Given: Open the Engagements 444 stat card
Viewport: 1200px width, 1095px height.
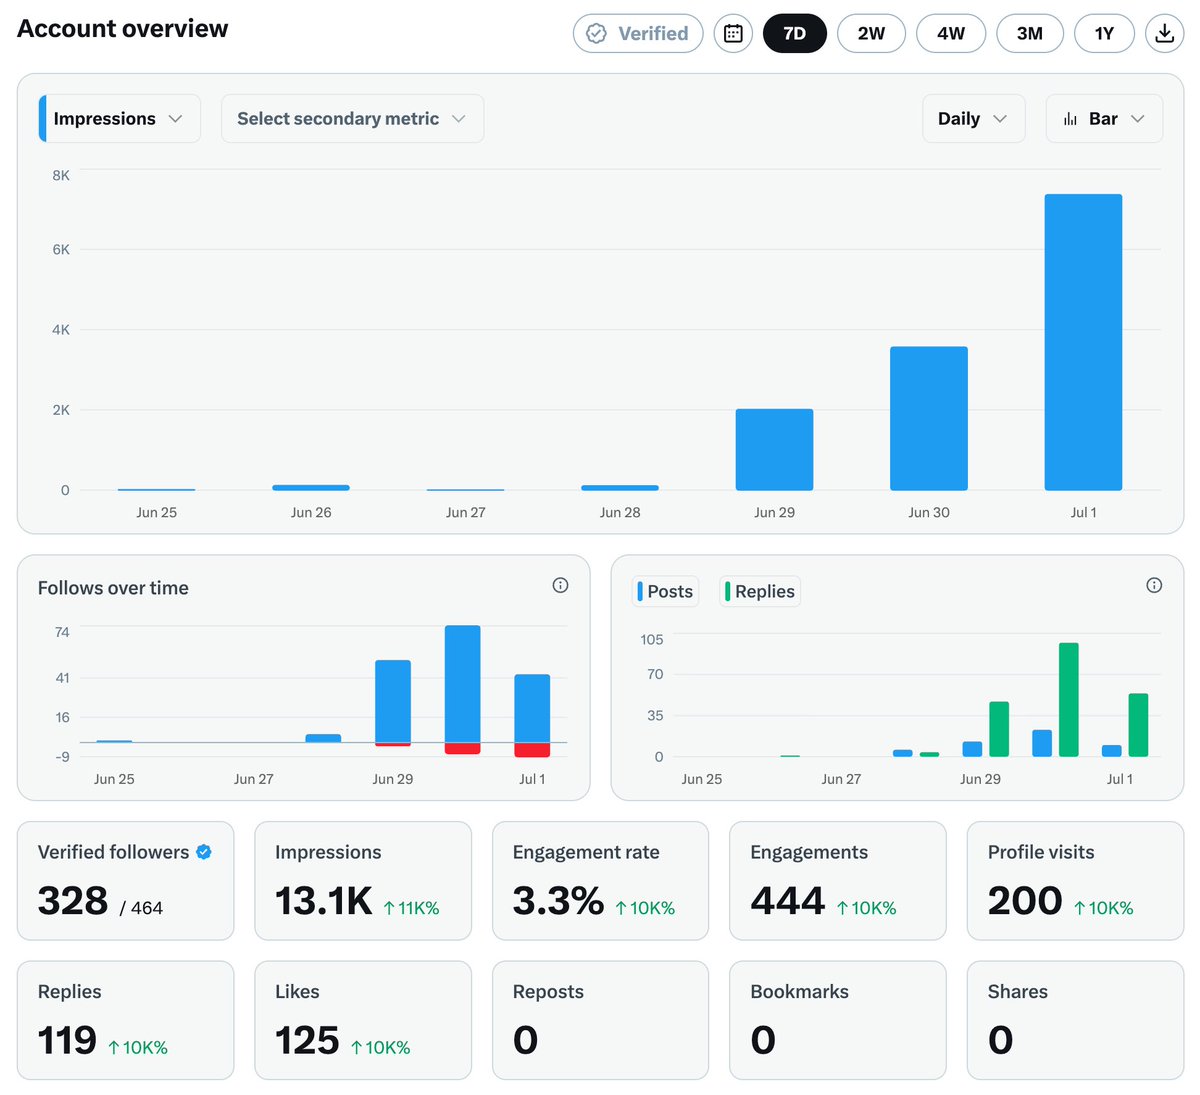Looking at the screenshot, I should tap(838, 881).
